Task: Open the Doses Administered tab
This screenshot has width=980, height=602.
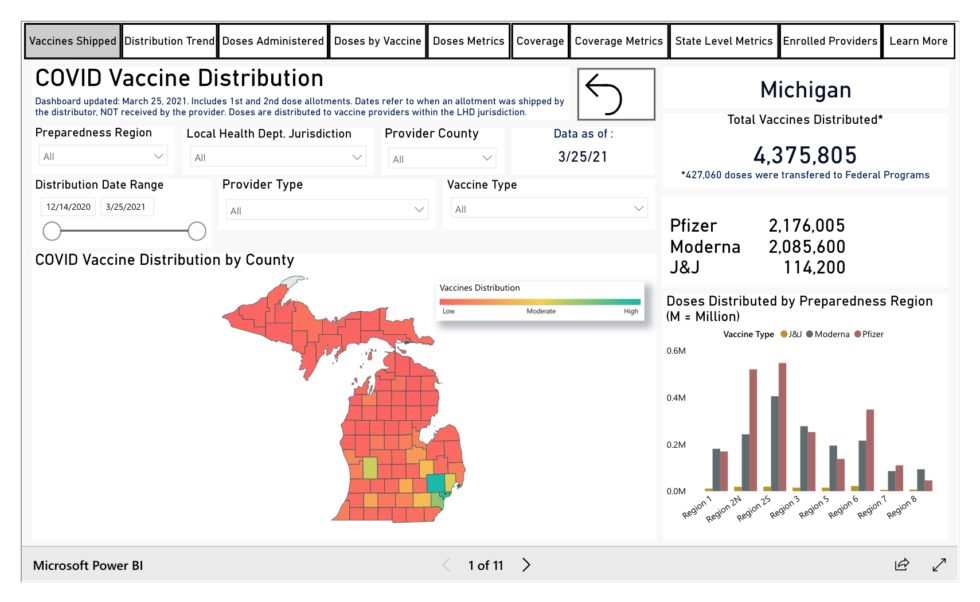Action: 272,41
